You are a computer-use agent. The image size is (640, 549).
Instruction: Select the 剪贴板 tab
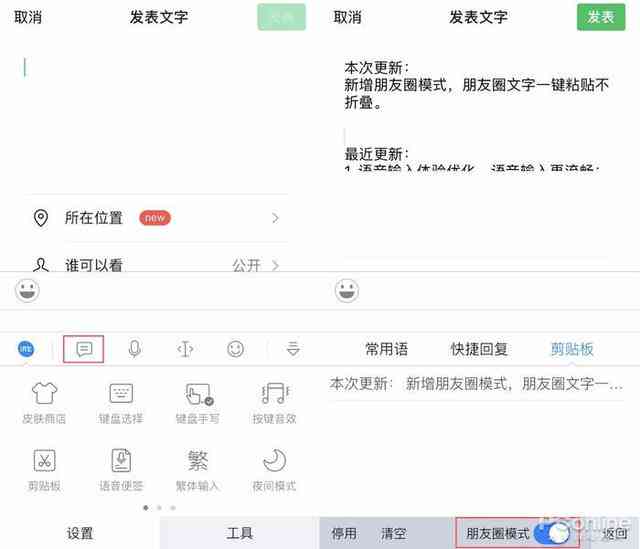click(572, 349)
